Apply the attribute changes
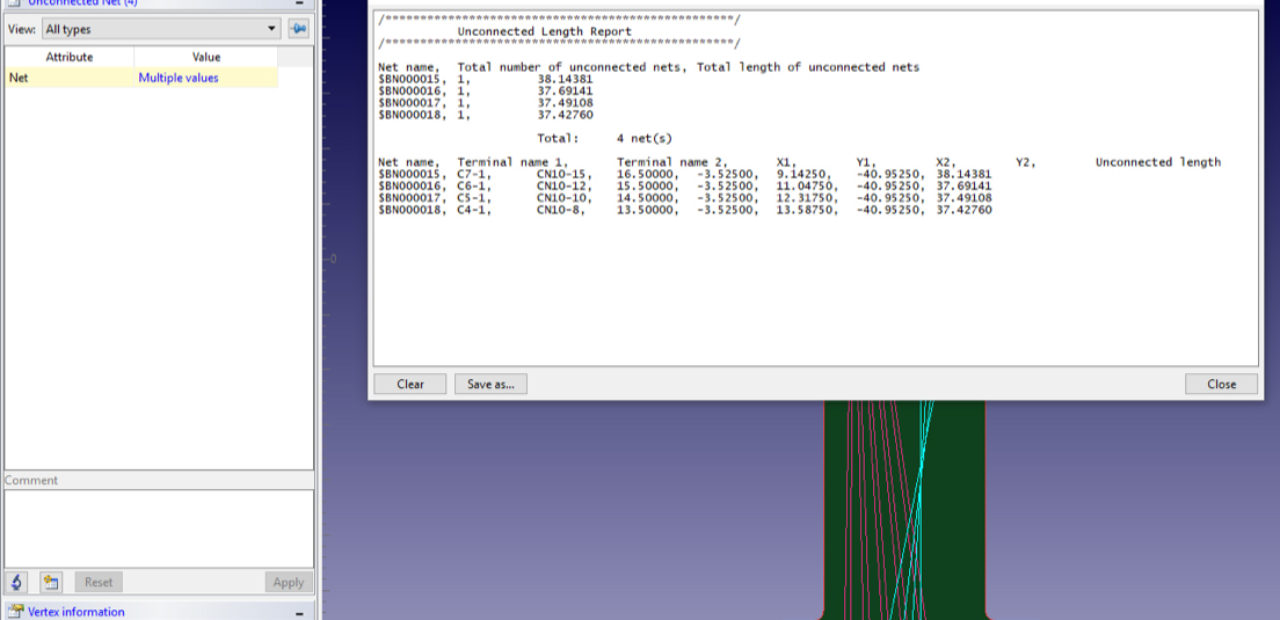This screenshot has height=620, width=1280. click(x=288, y=581)
